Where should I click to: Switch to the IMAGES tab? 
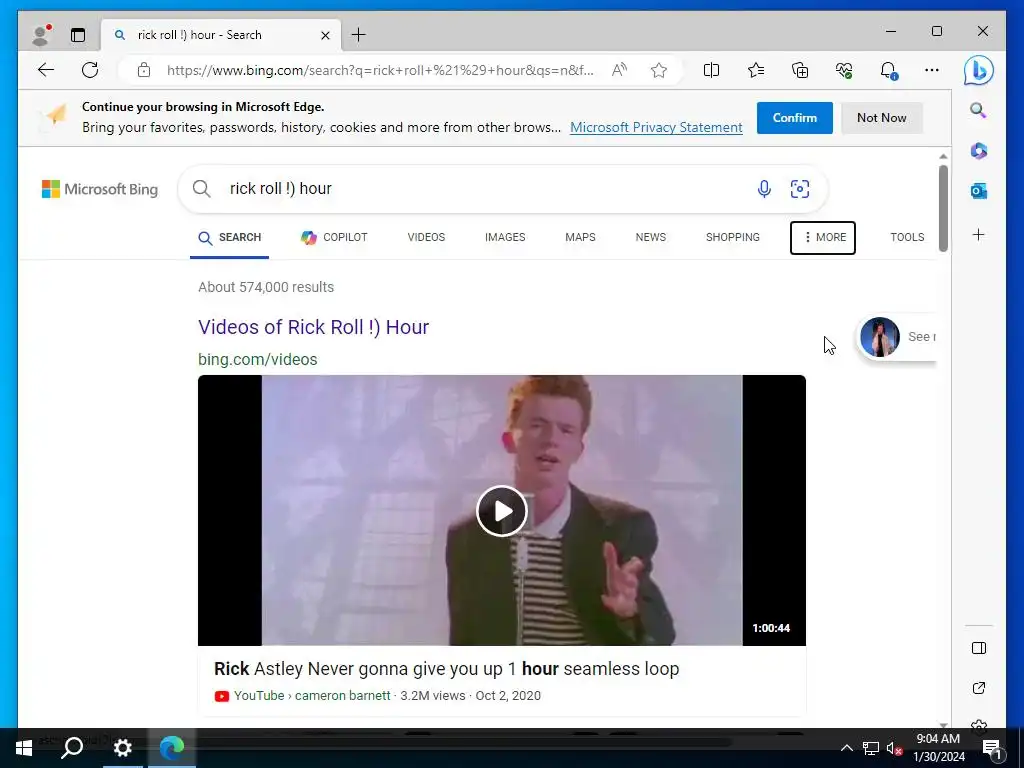click(505, 238)
